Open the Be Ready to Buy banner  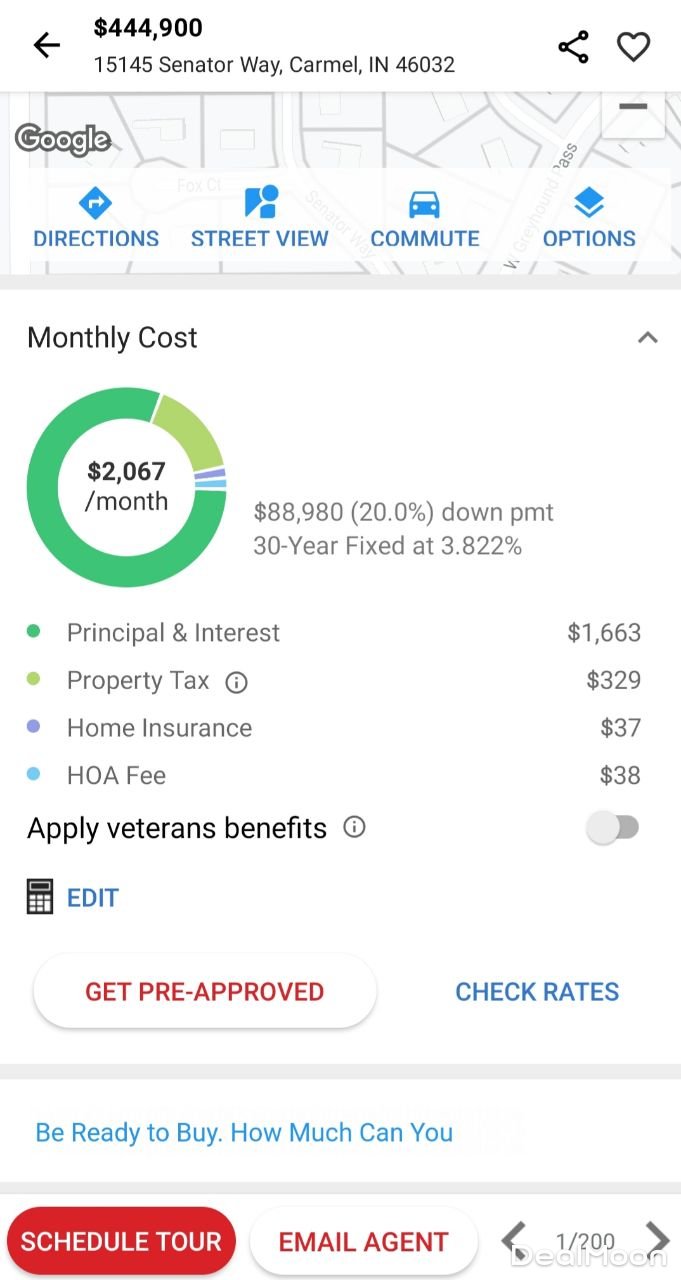point(244,1132)
